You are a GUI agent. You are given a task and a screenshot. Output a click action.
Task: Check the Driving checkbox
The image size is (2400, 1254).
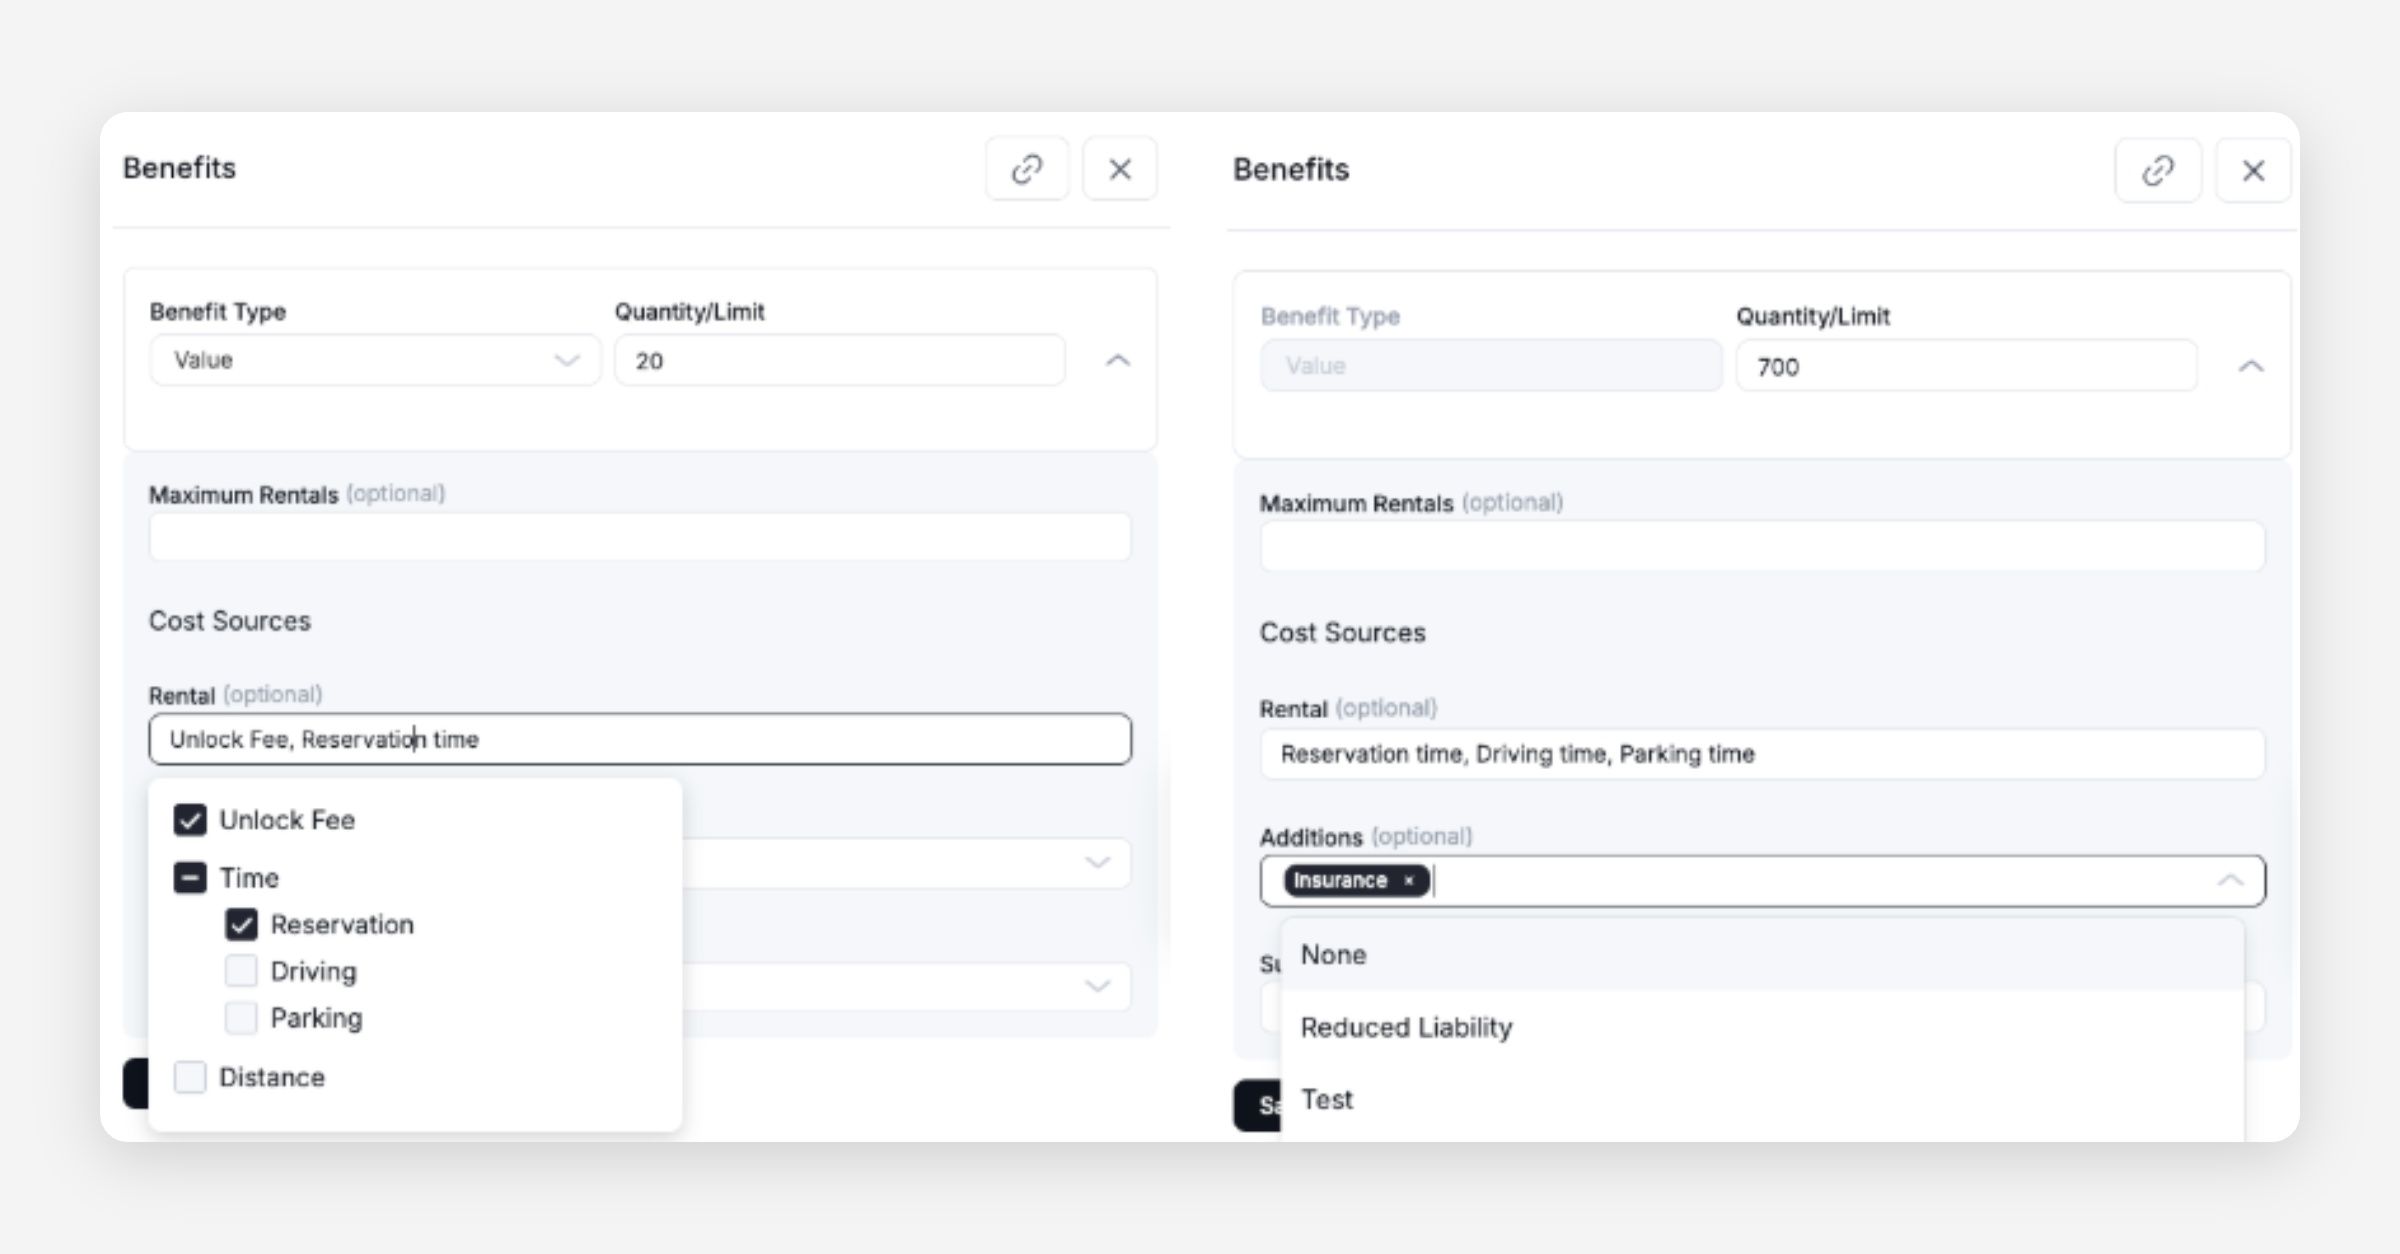tap(241, 971)
